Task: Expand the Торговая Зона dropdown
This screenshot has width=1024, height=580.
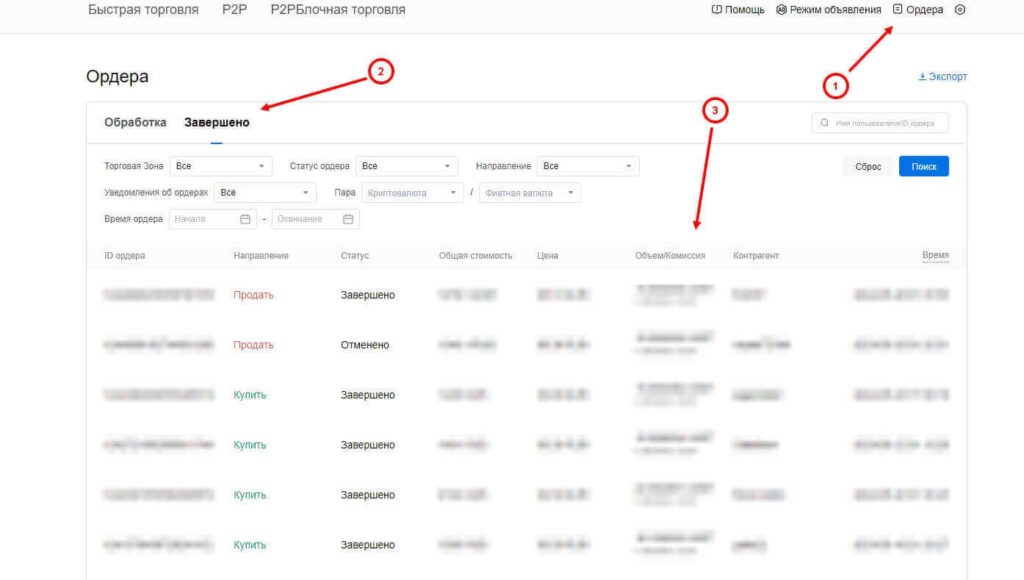Action: point(220,166)
